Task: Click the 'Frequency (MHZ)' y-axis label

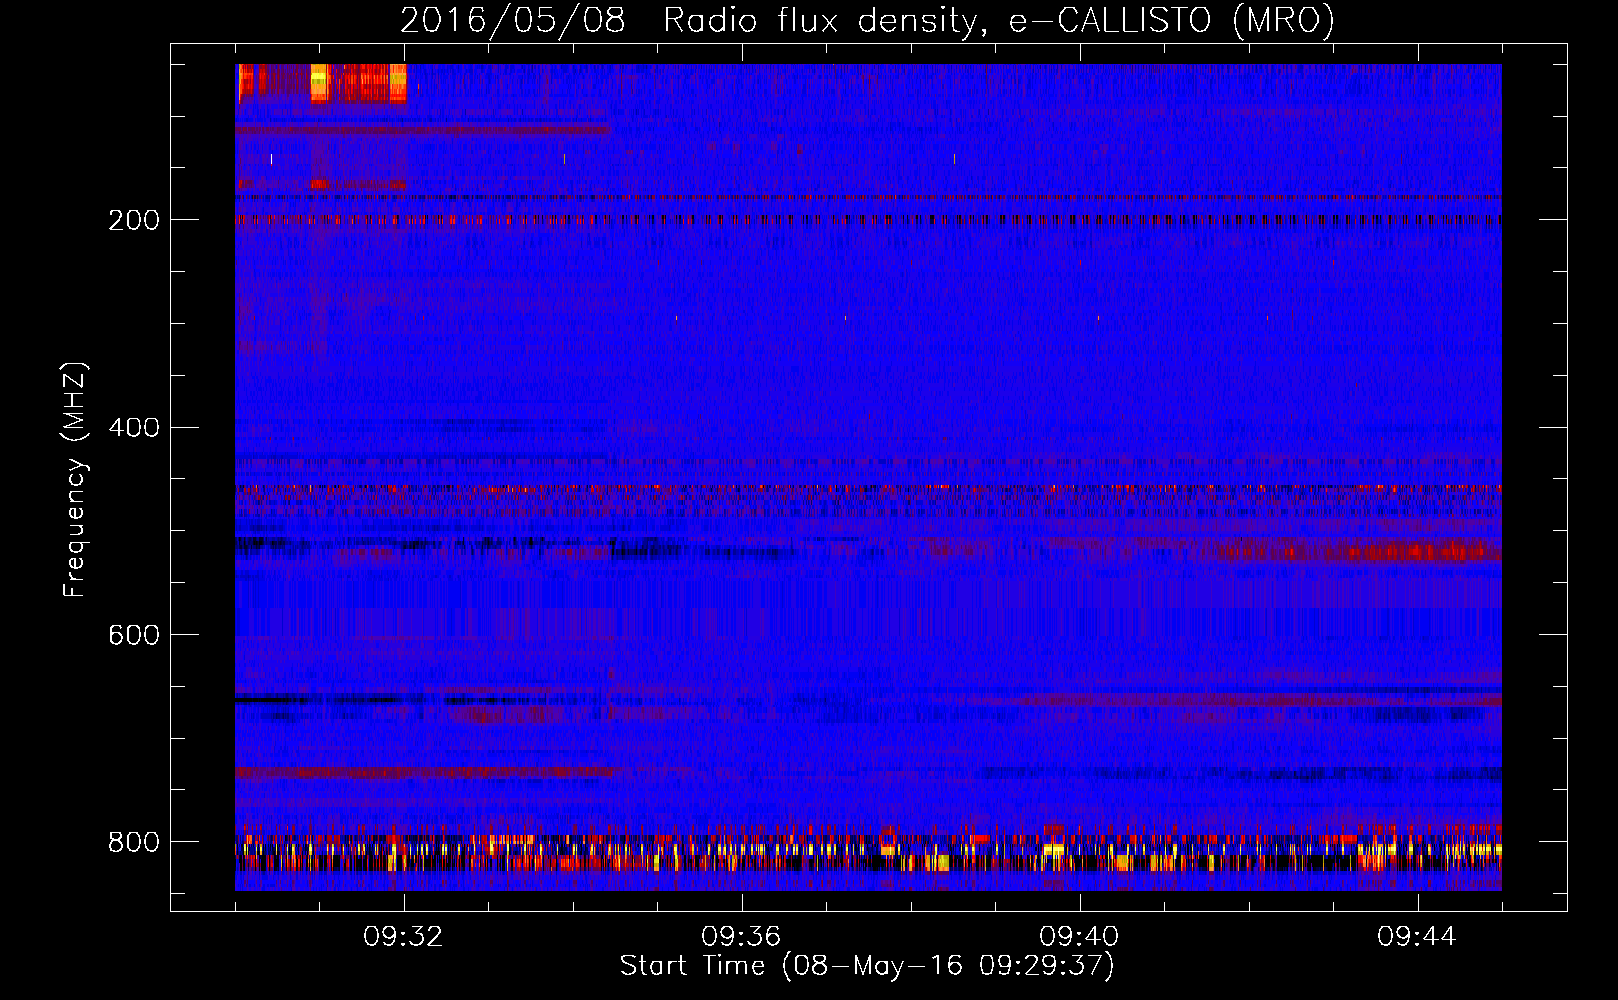Action: point(75,480)
